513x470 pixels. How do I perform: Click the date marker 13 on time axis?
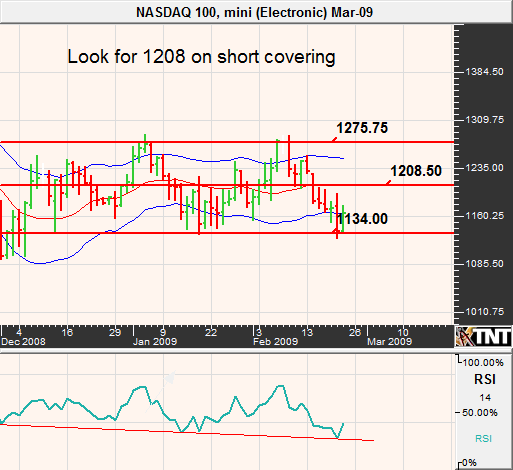(307, 332)
